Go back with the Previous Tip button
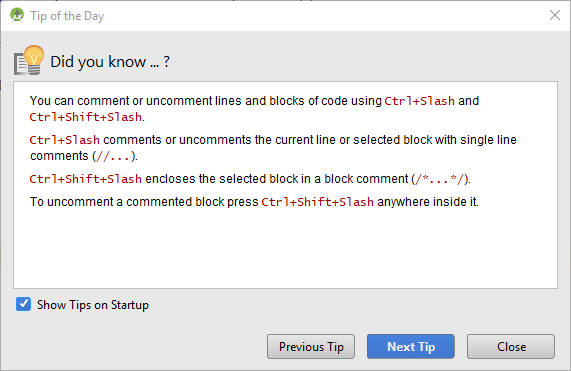The height and width of the screenshot is (371, 571). (311, 347)
